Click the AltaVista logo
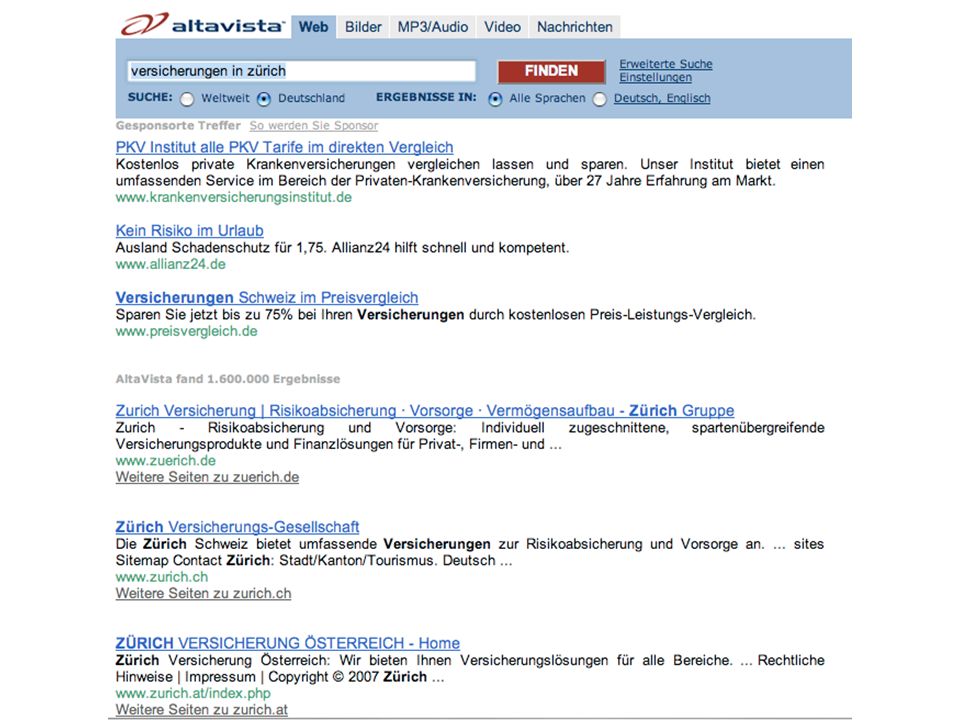 203,24
